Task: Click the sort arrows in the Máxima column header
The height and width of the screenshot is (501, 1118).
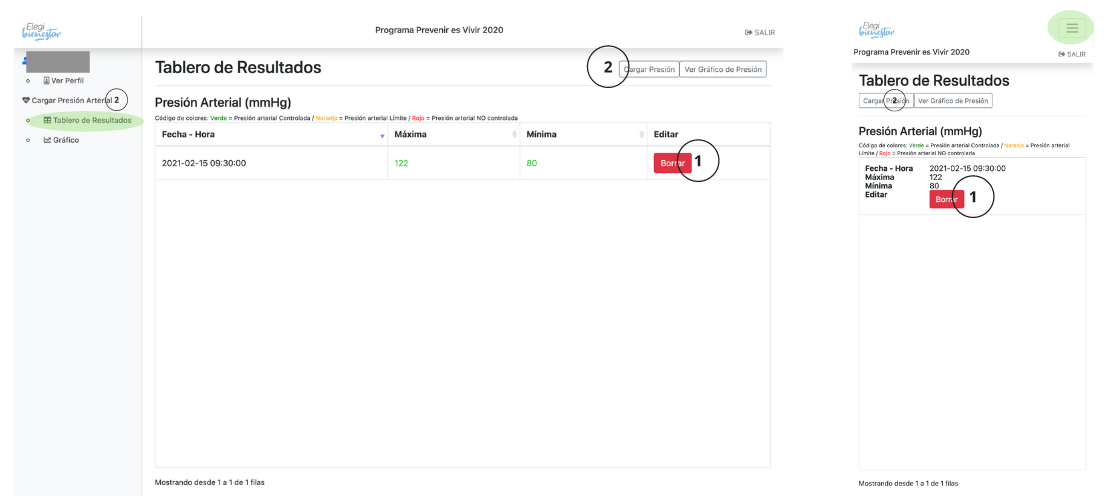Action: [513, 135]
